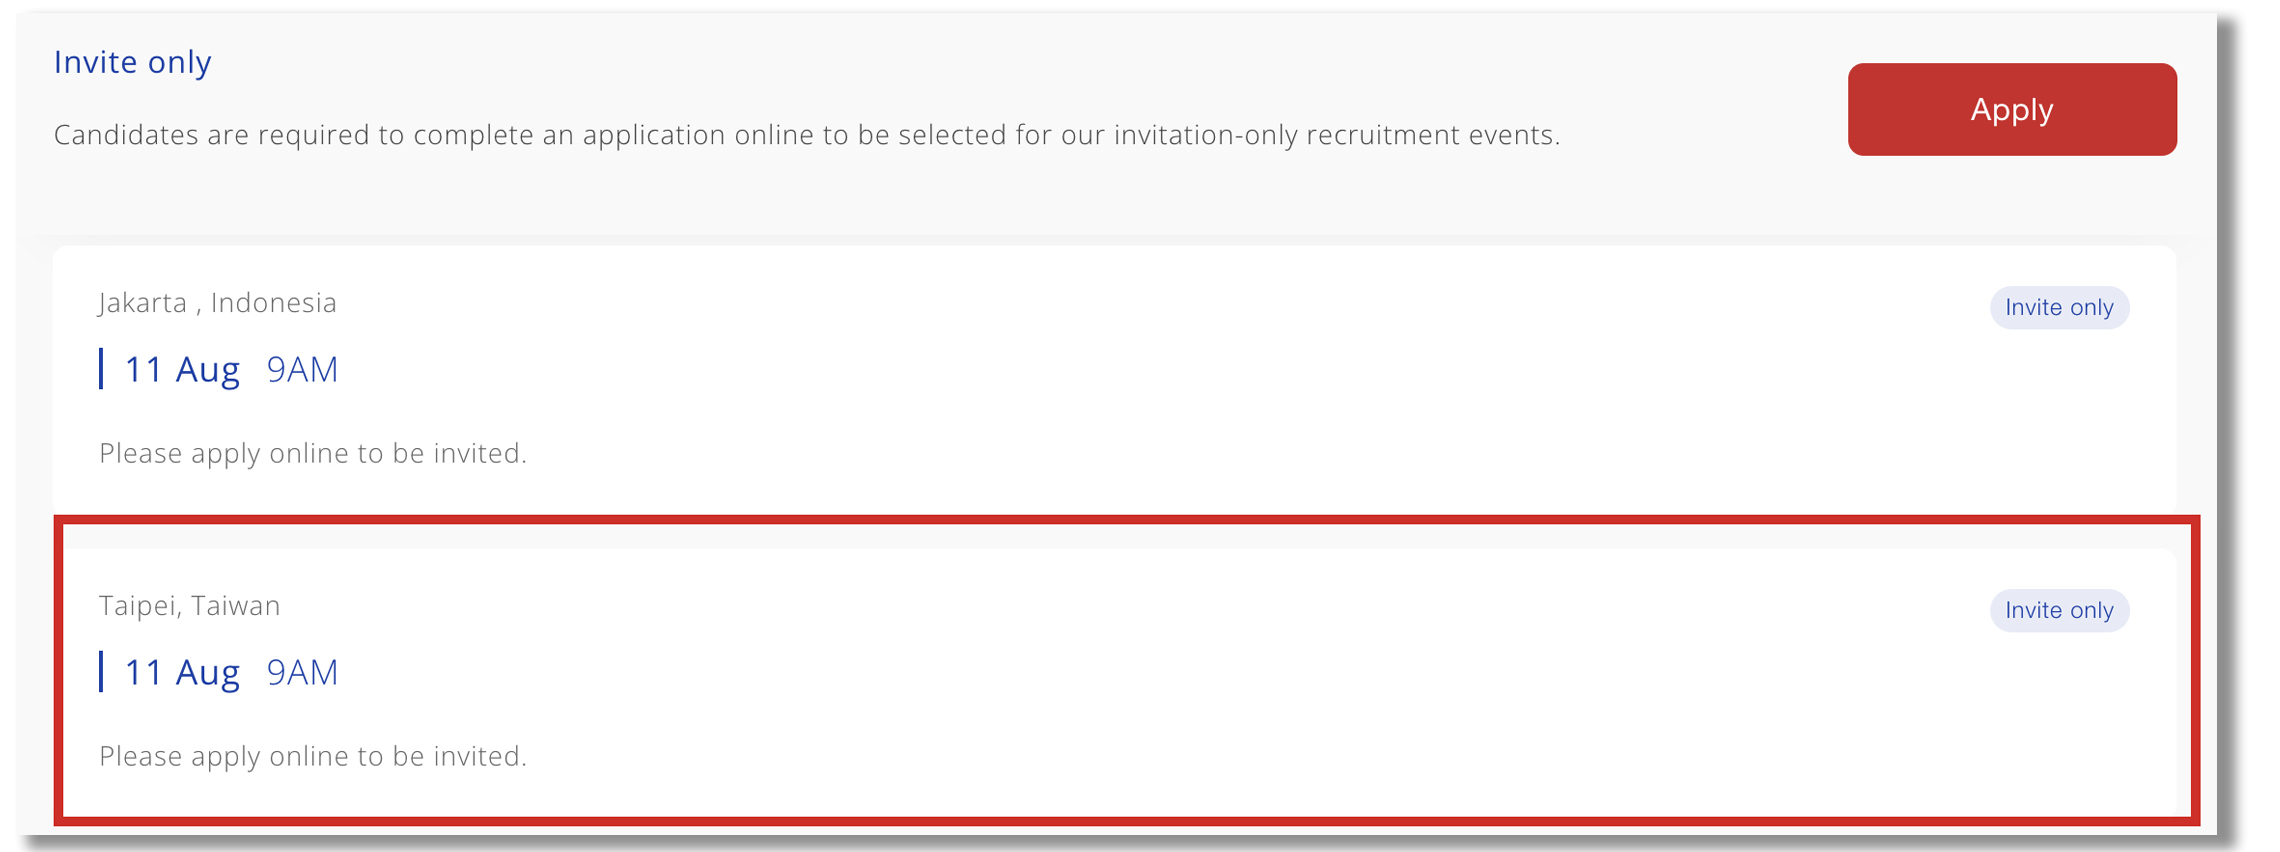Click Jakarta's 'Please apply online' note

(x=312, y=453)
